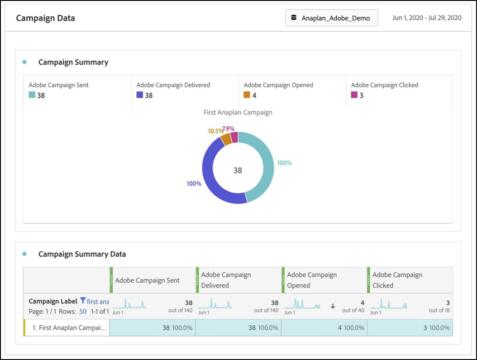Viewport: 477px width, 360px height.
Task: Click the filter funnel icon next to Campaign Label
Action: tap(83, 301)
